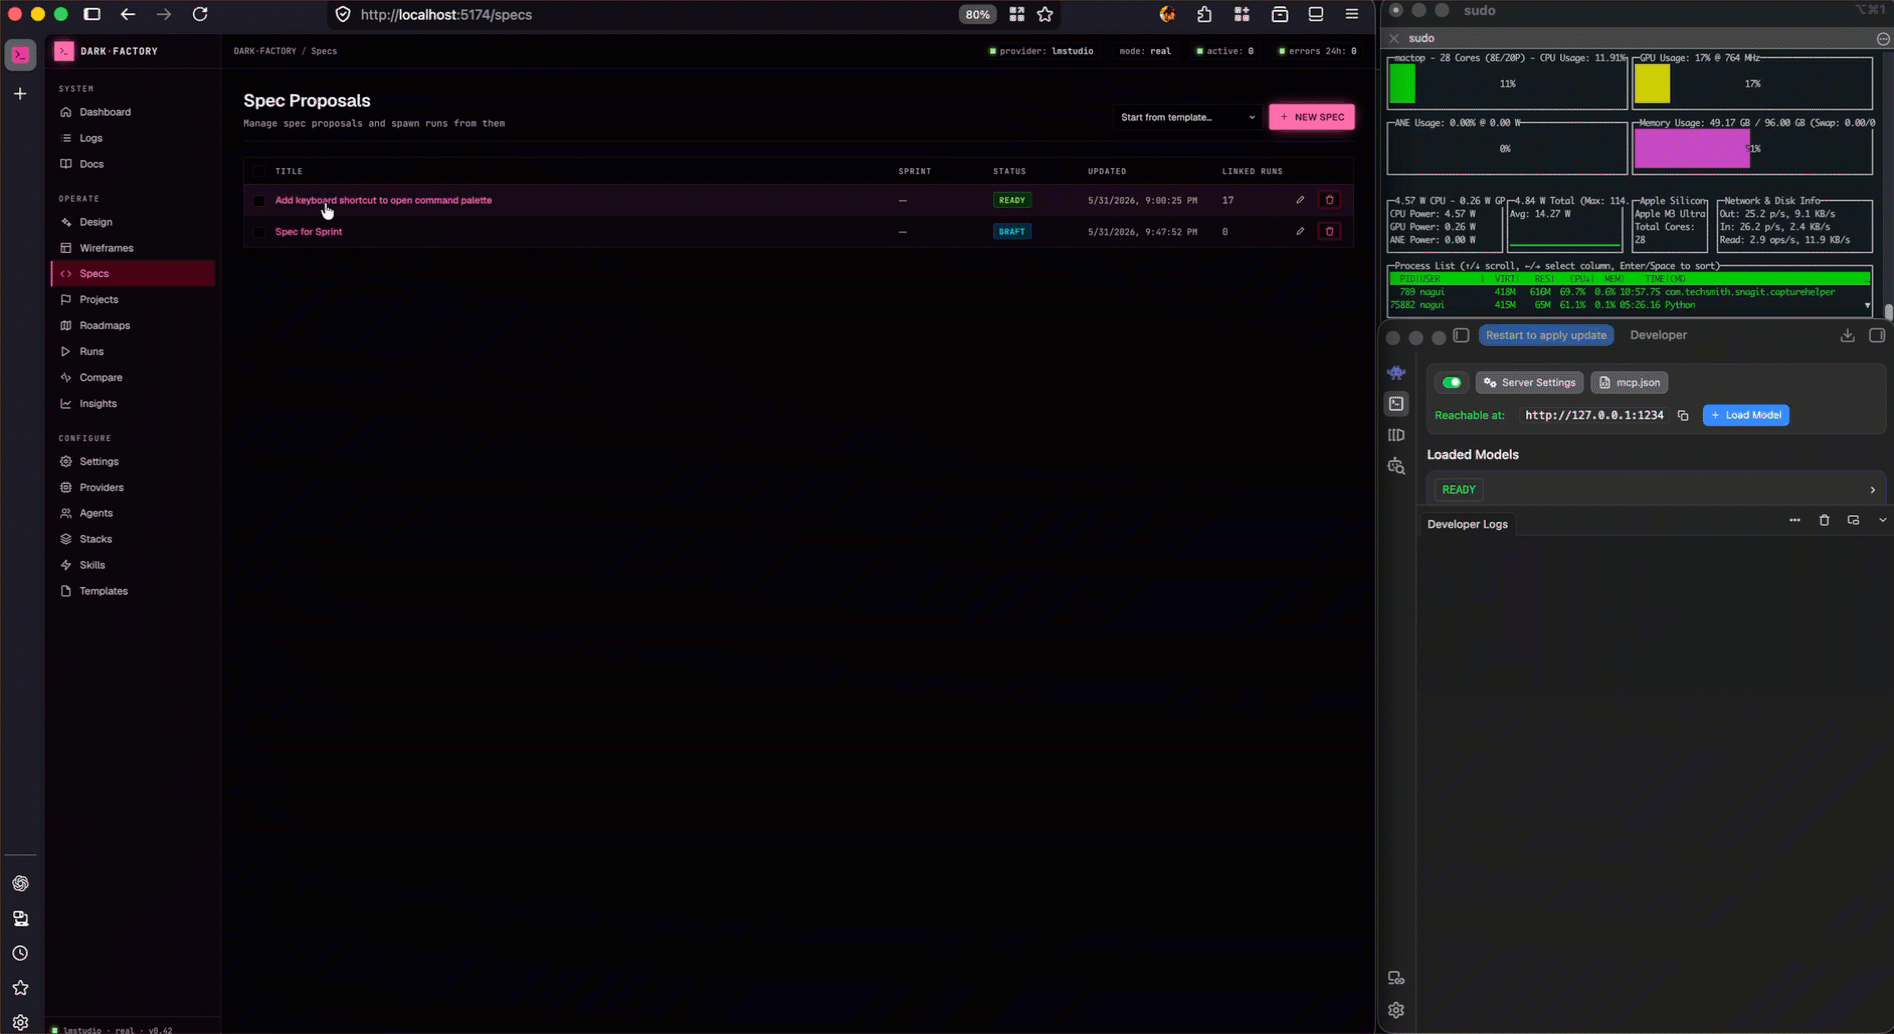The image size is (1894, 1034).
Task: Click the NEW SPEC button
Action: tap(1312, 117)
